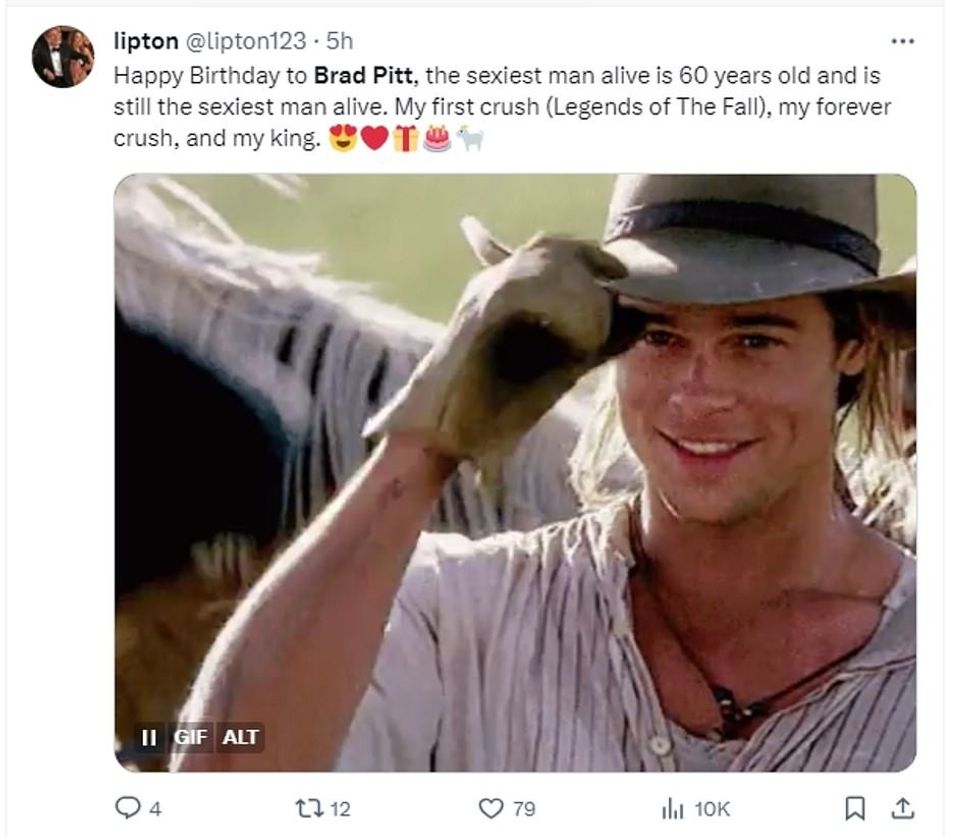Click the share upload arrow icon
Screen dimensions: 980x837
[x=902, y=808]
